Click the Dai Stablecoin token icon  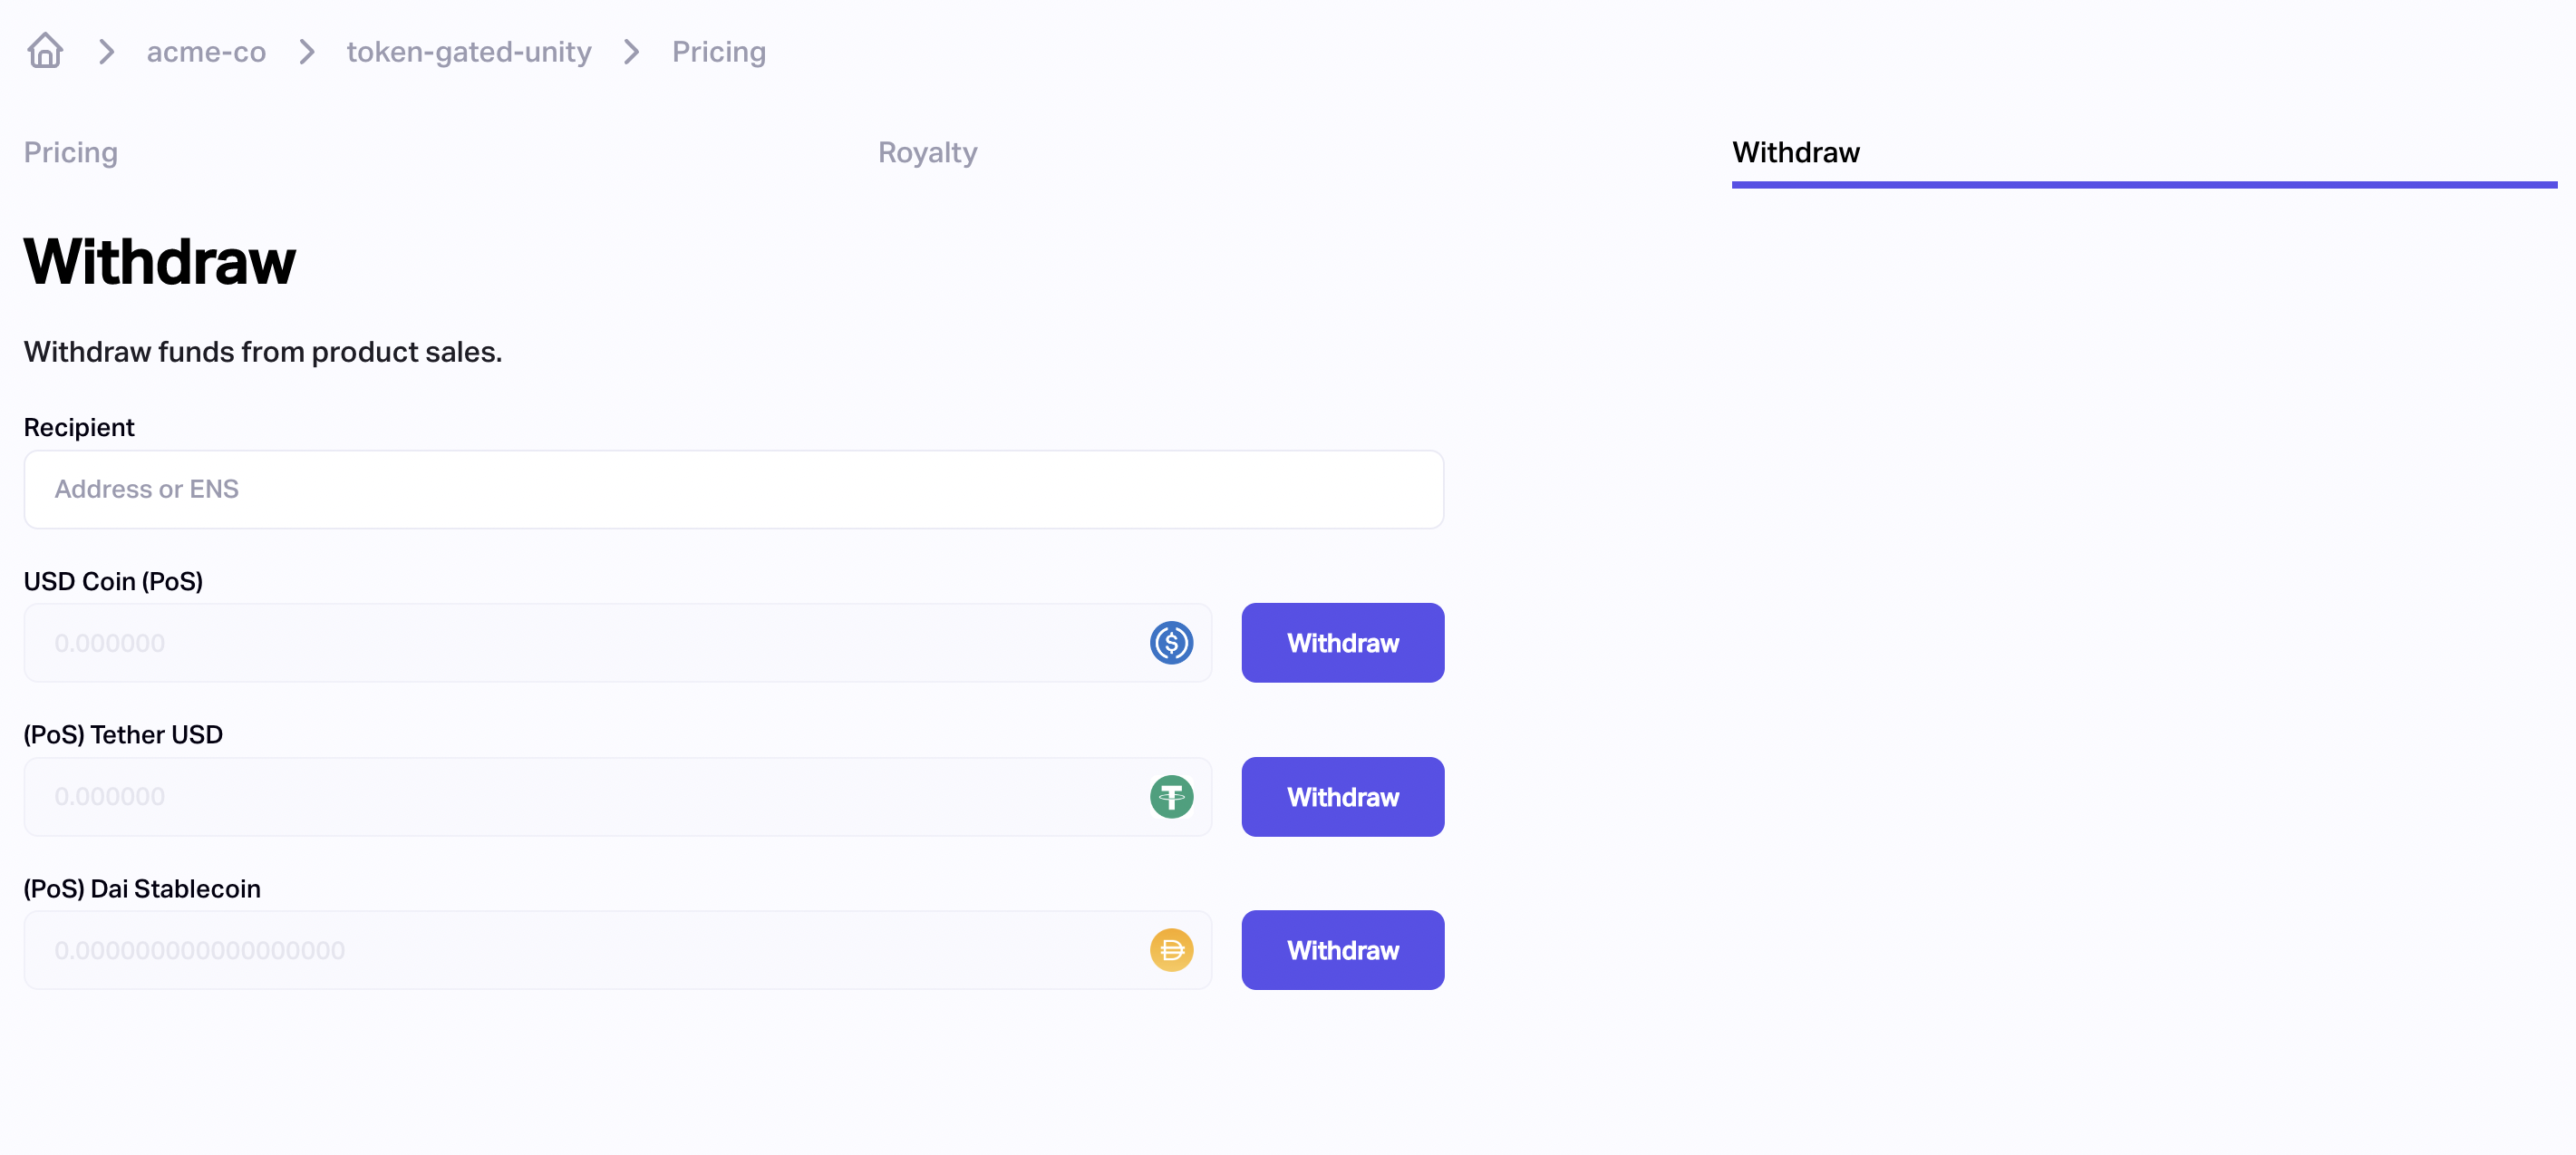(1171, 950)
